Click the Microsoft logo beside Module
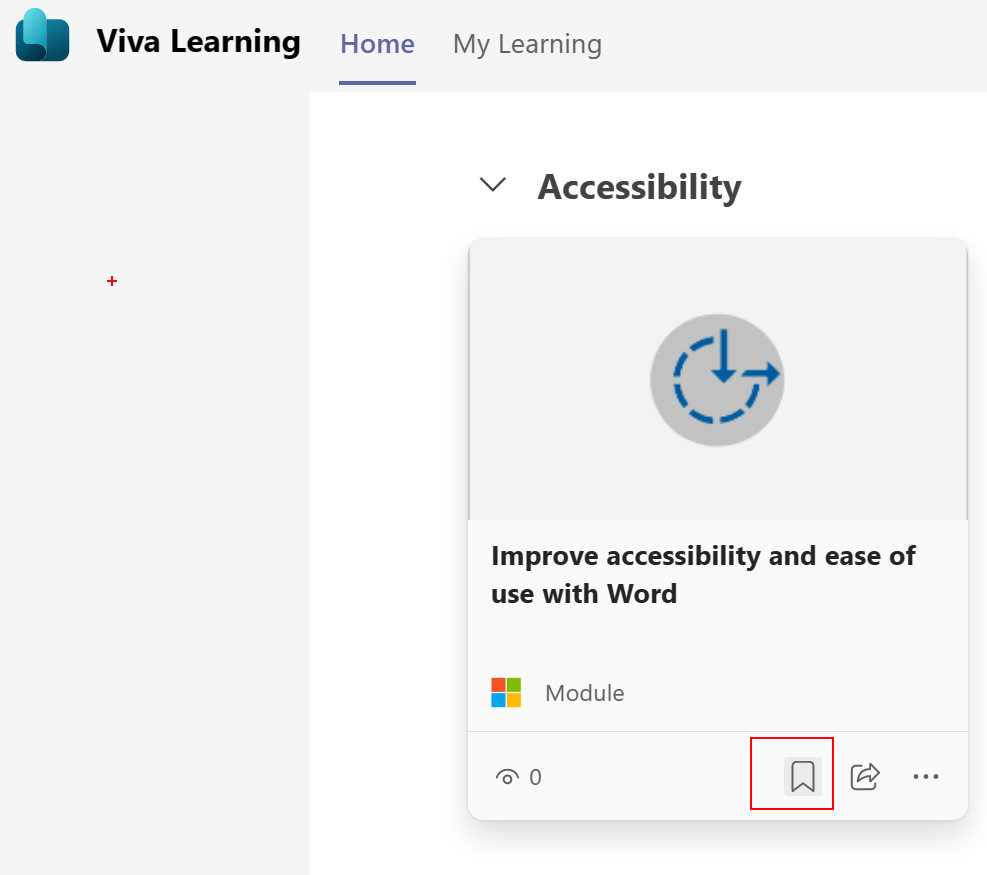Viewport: 987px width, 875px height. click(x=506, y=691)
